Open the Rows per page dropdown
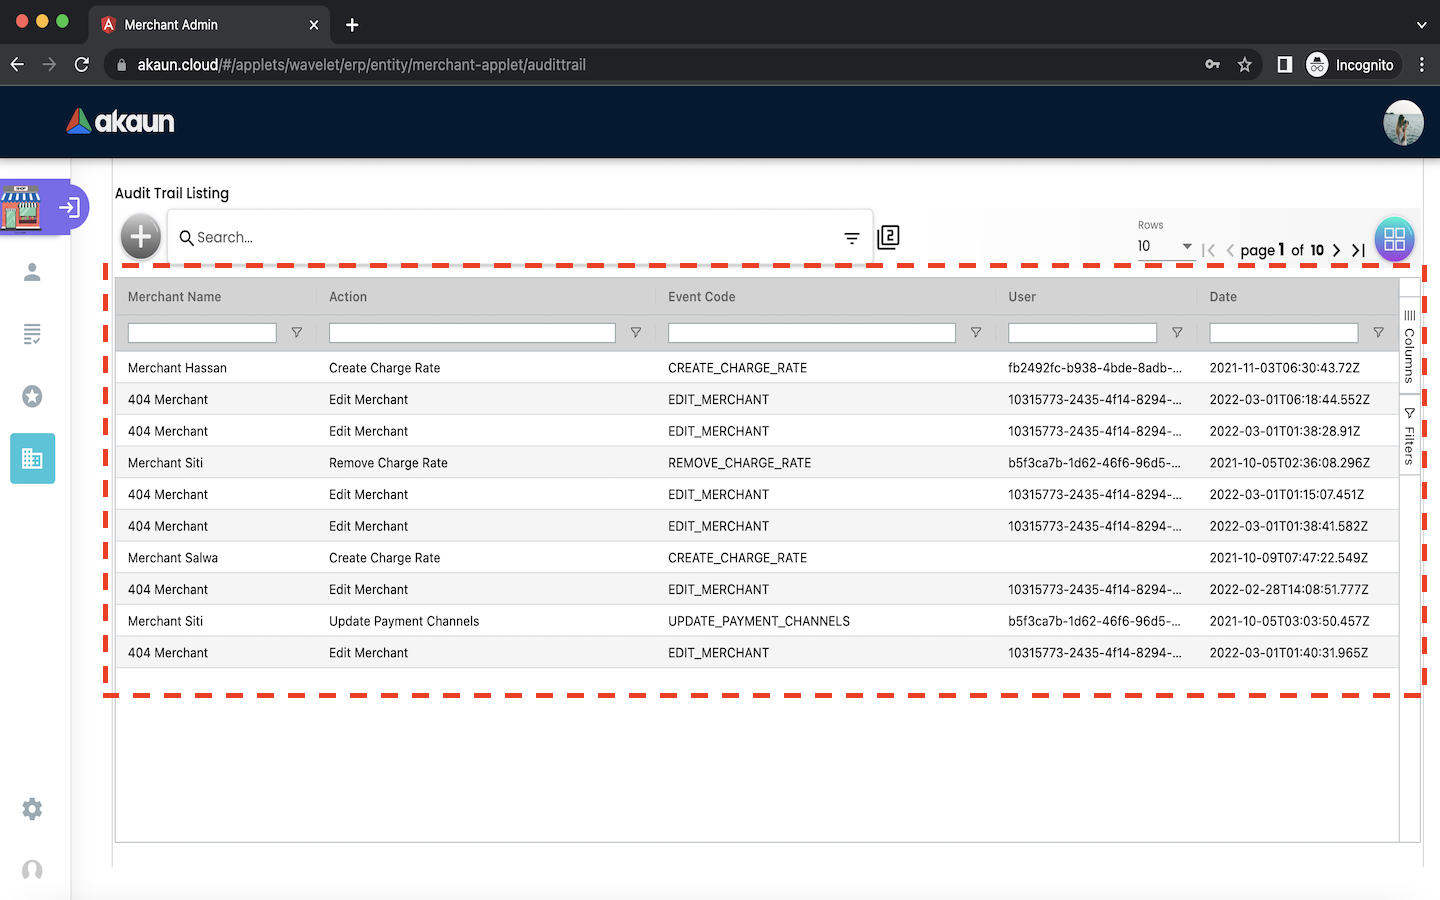The image size is (1440, 900). click(x=1165, y=246)
